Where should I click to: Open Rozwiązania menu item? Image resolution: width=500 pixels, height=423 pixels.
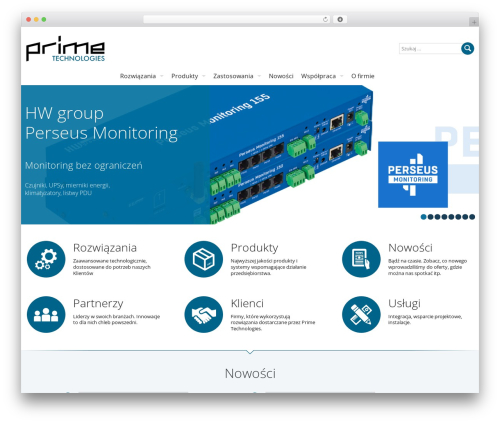[x=138, y=76]
